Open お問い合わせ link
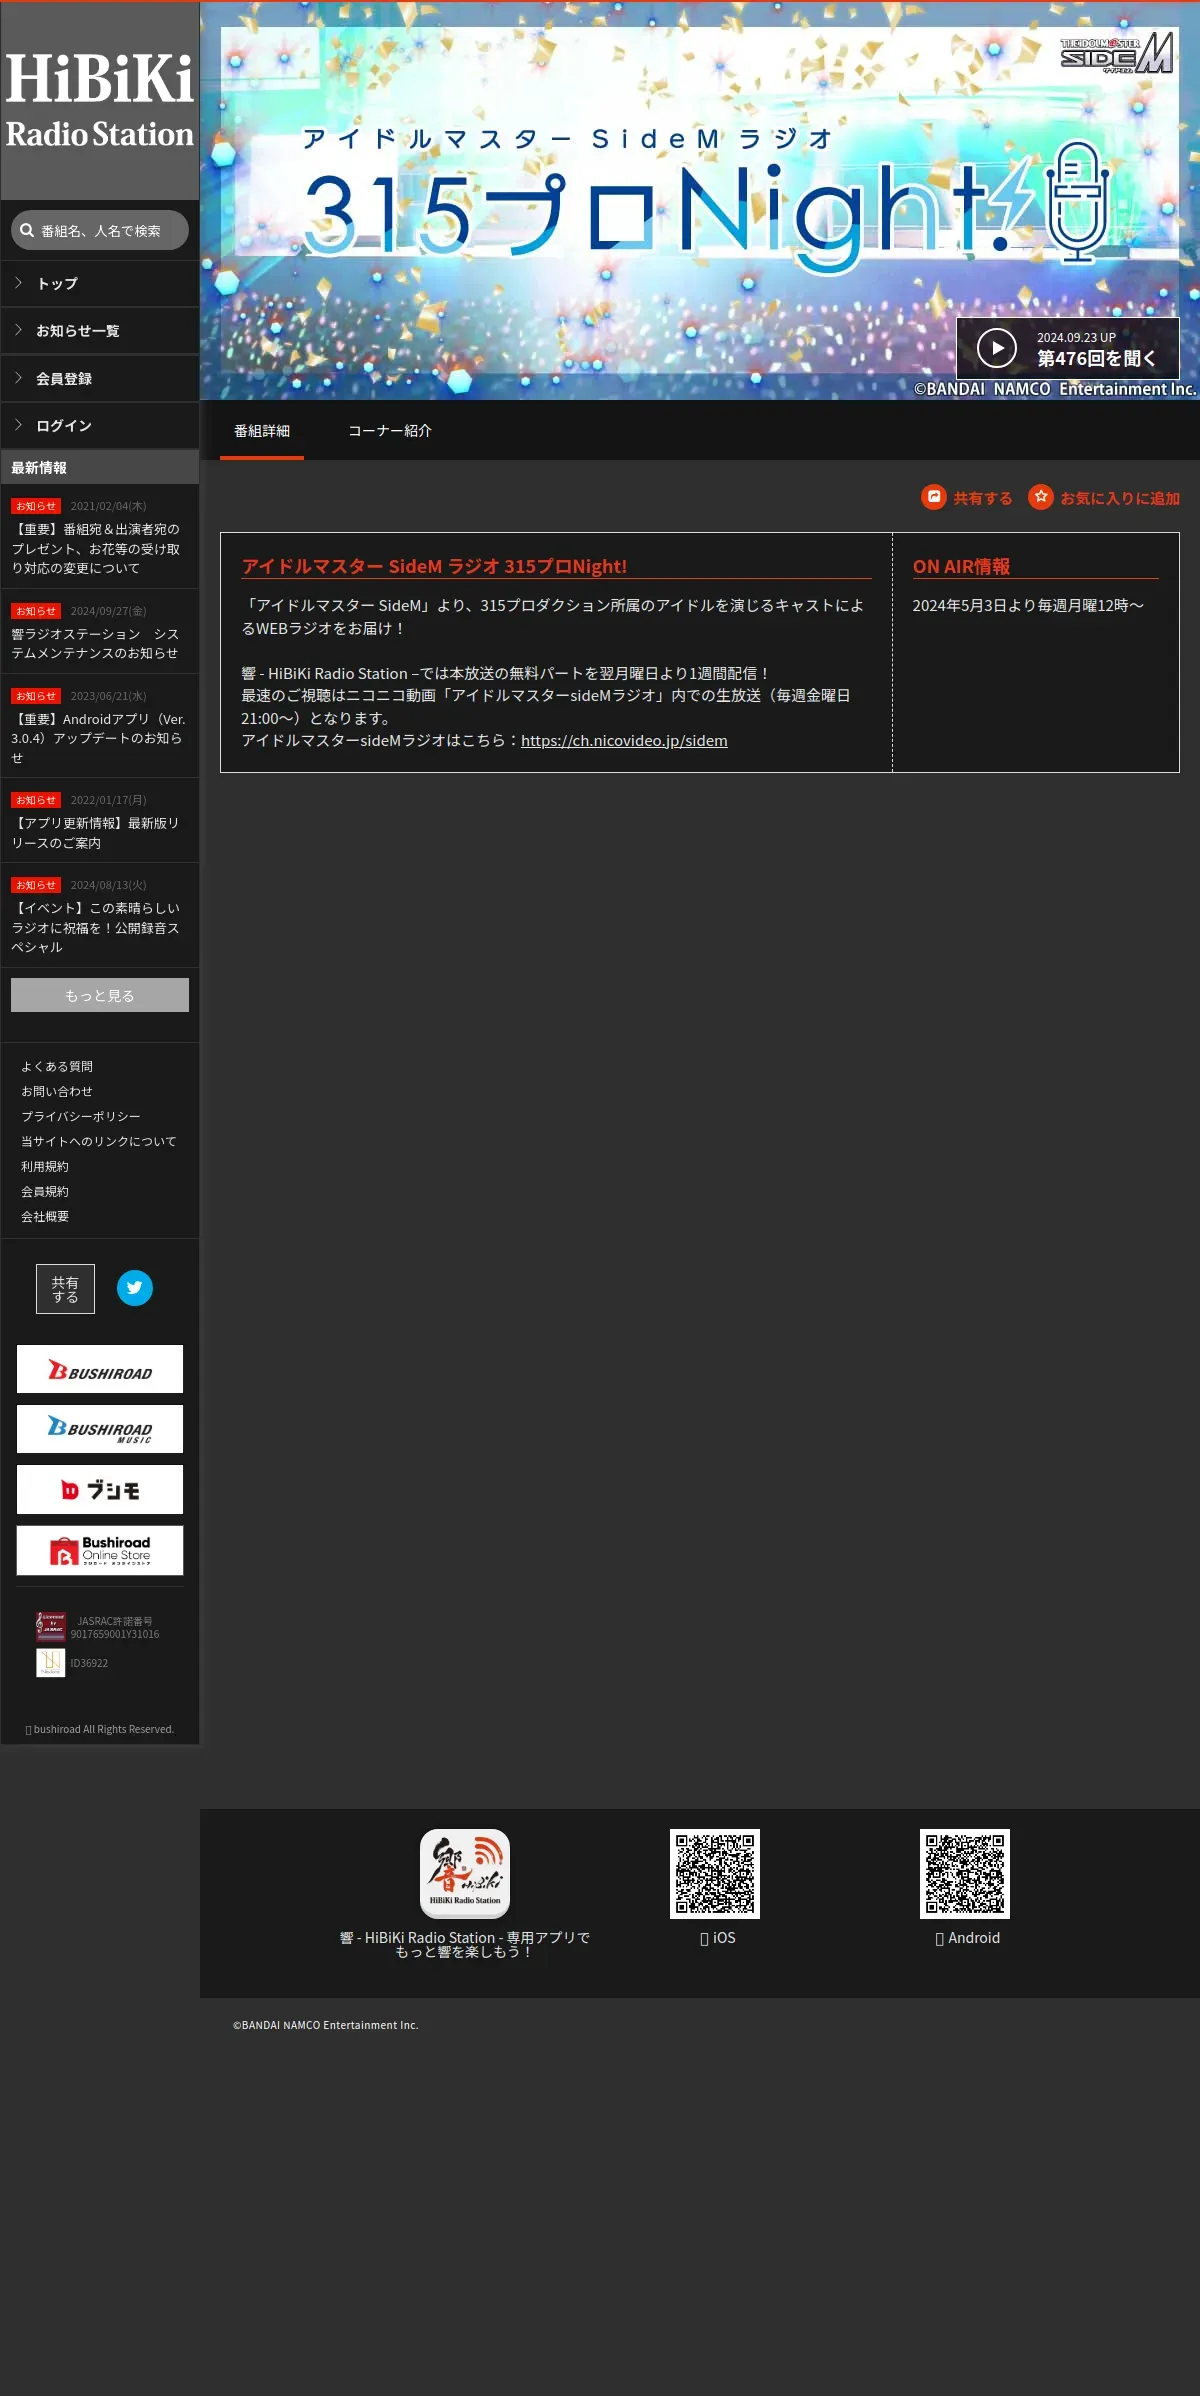The image size is (1200, 2396). pos(57,1092)
